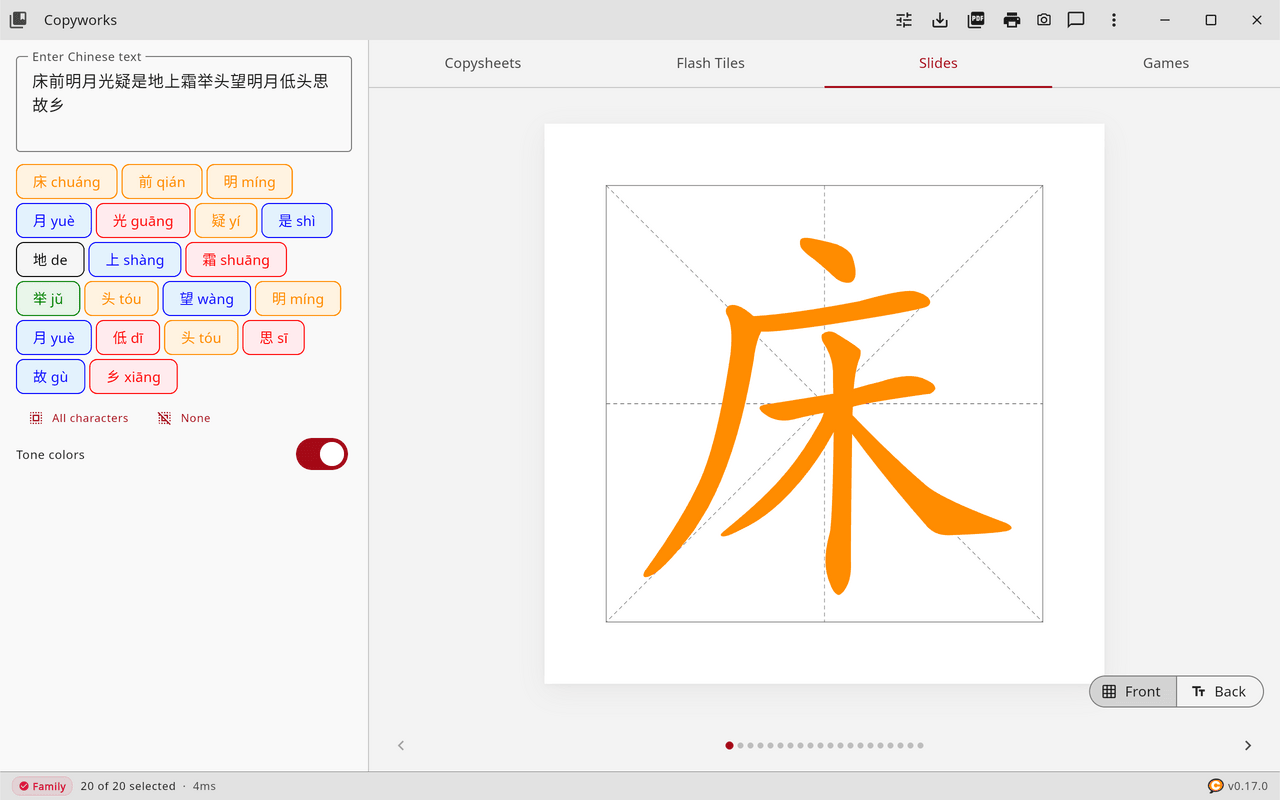The image size is (1280, 800).
Task: Toggle the 故 gù character chip
Action: coord(51,377)
